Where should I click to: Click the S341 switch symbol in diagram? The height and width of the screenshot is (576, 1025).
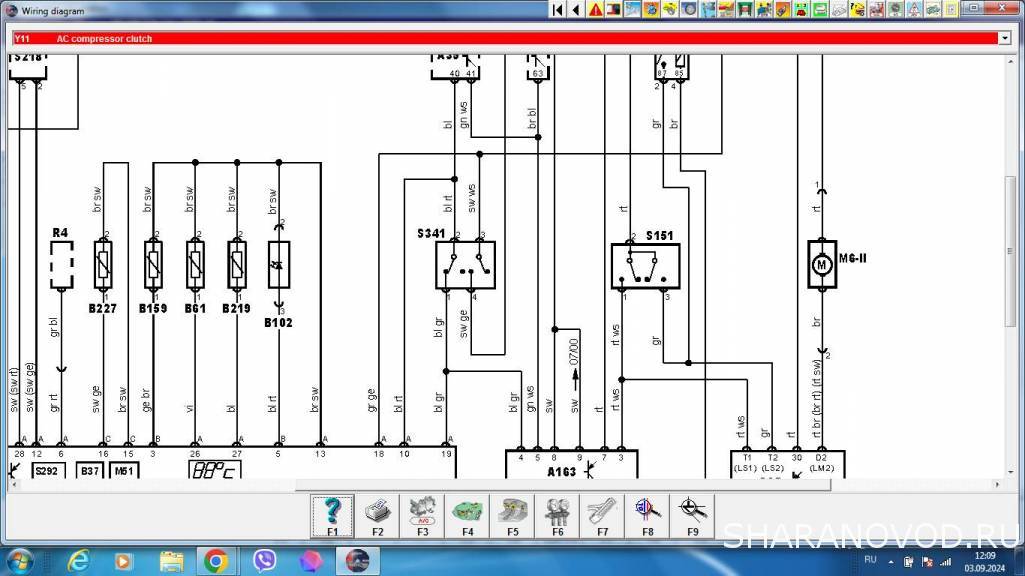(465, 265)
